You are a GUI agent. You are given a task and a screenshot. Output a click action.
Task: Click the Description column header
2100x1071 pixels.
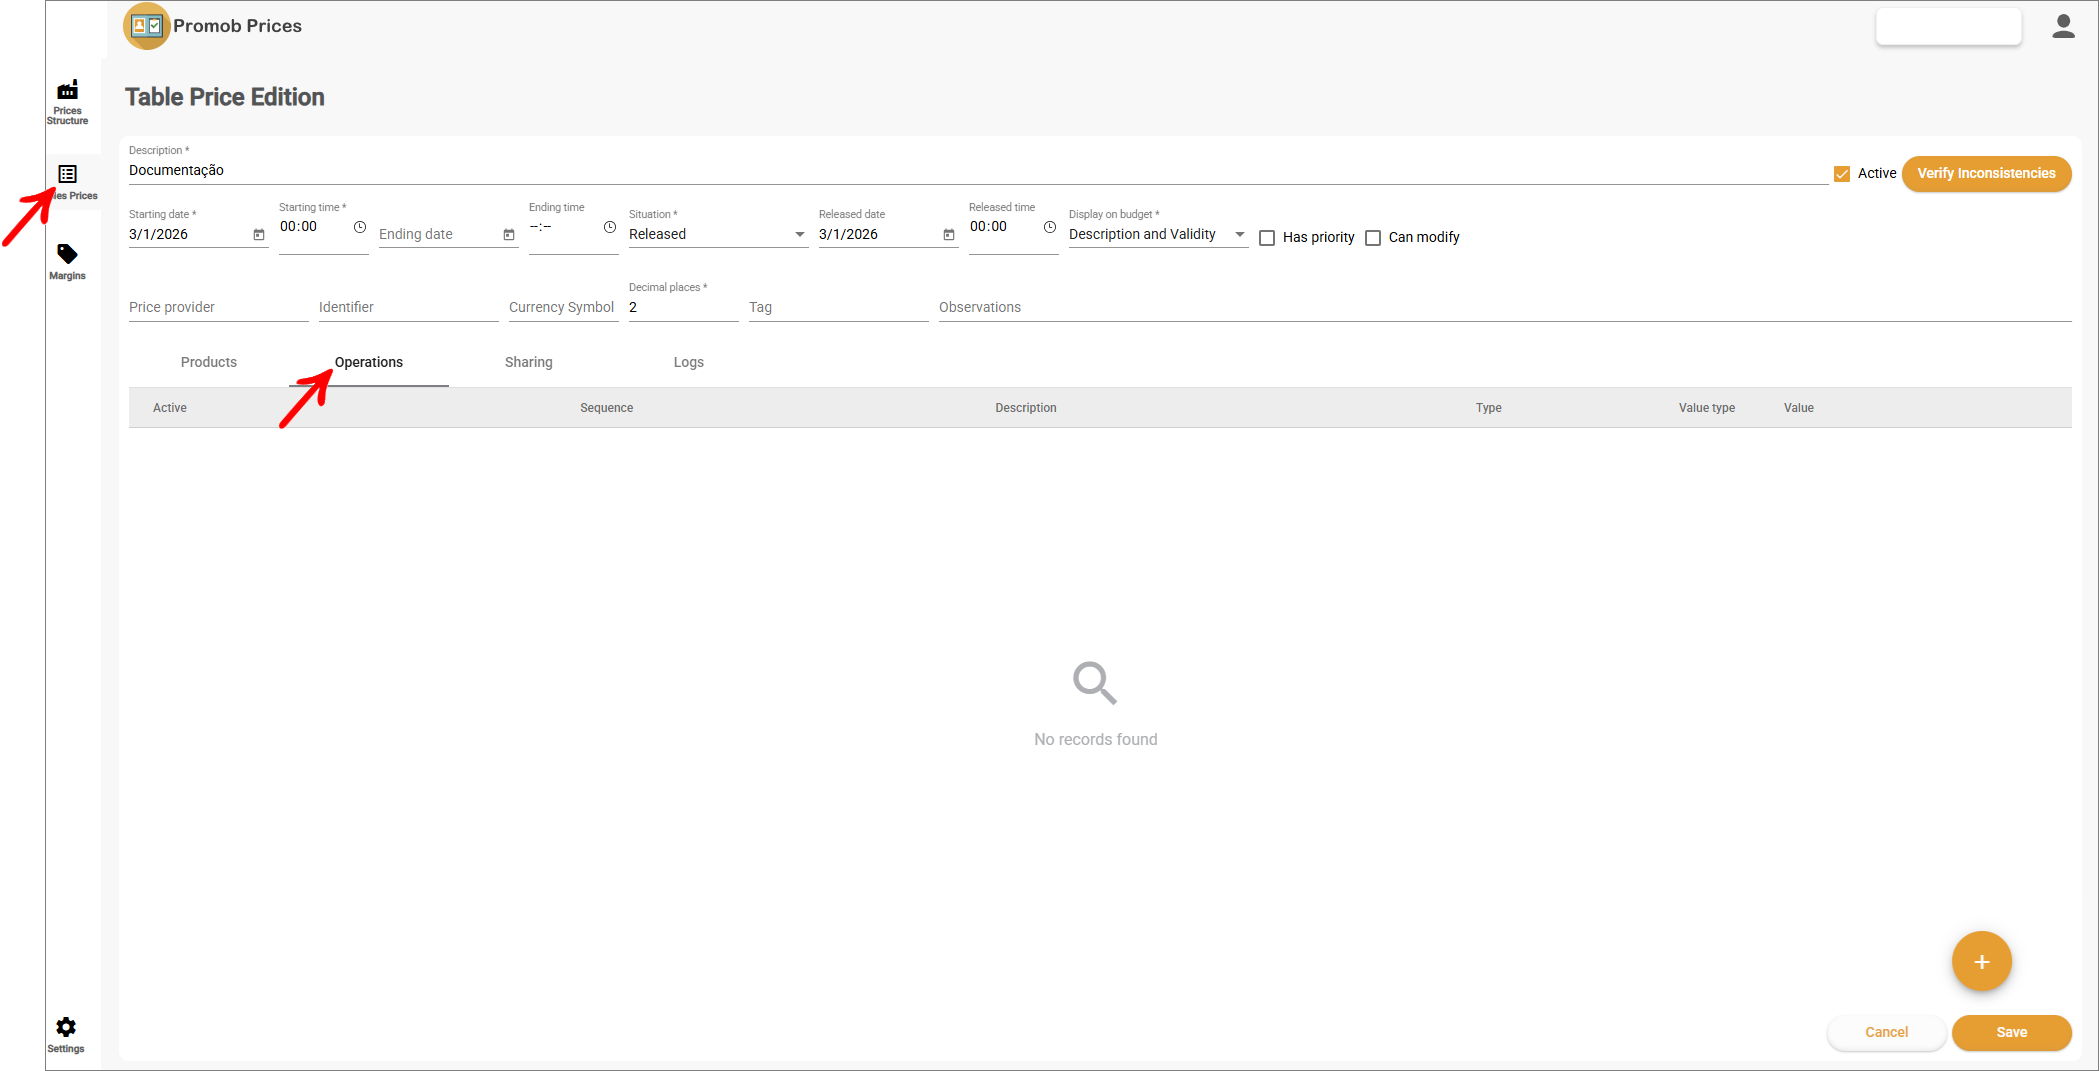pos(1025,408)
